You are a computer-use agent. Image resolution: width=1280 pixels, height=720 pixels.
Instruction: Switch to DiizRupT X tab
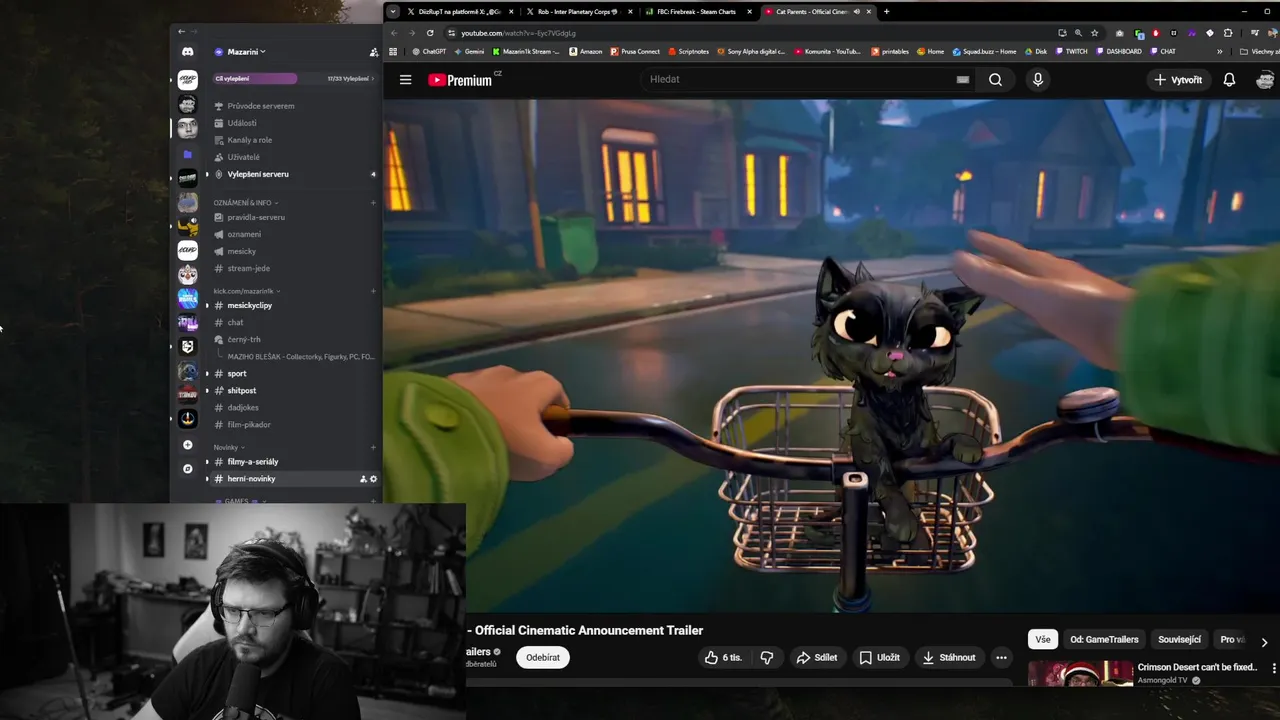point(459,12)
